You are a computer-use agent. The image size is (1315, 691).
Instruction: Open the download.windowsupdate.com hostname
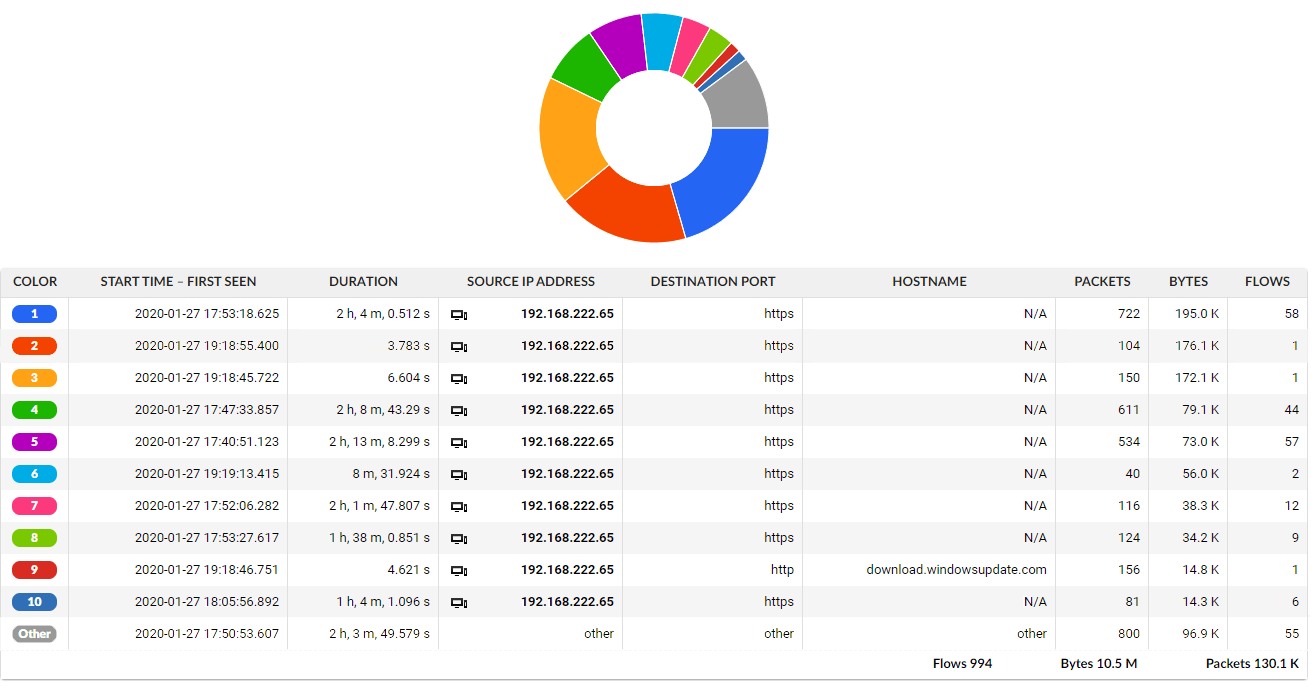(x=956, y=570)
